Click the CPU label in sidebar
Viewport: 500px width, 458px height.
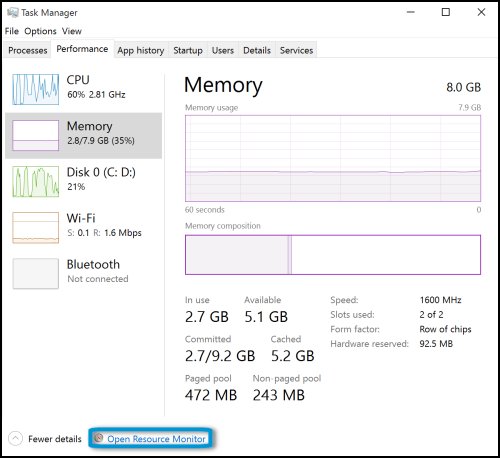(x=78, y=80)
